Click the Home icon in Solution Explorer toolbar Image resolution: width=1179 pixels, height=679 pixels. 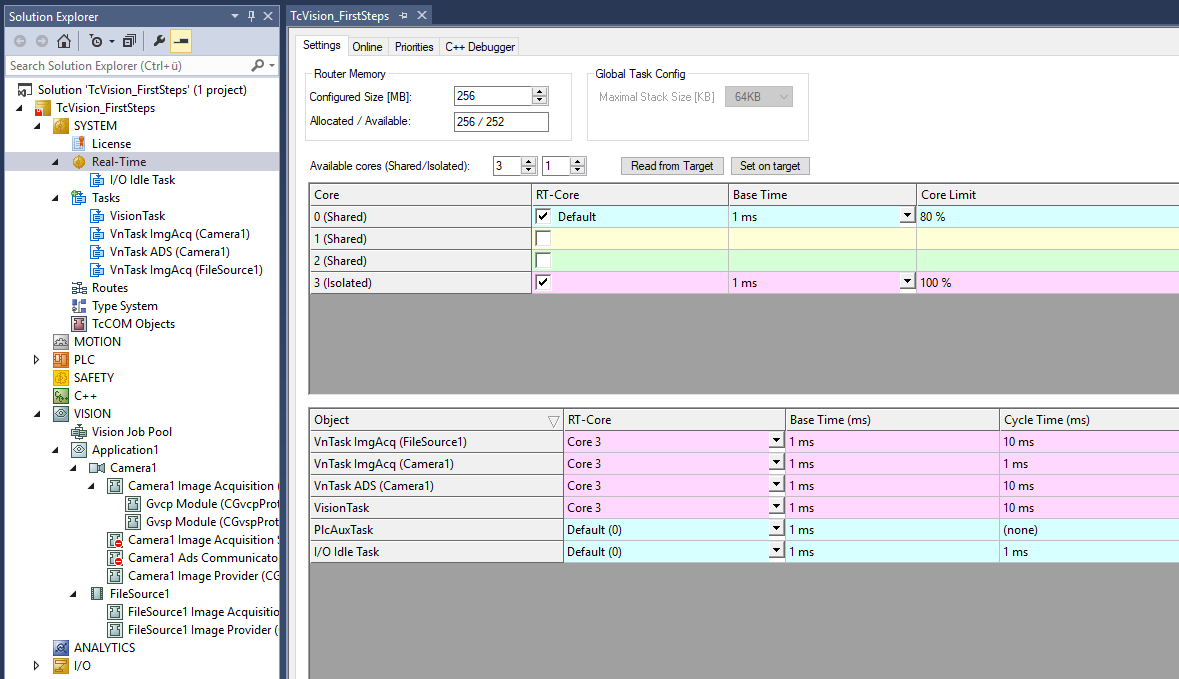point(64,41)
